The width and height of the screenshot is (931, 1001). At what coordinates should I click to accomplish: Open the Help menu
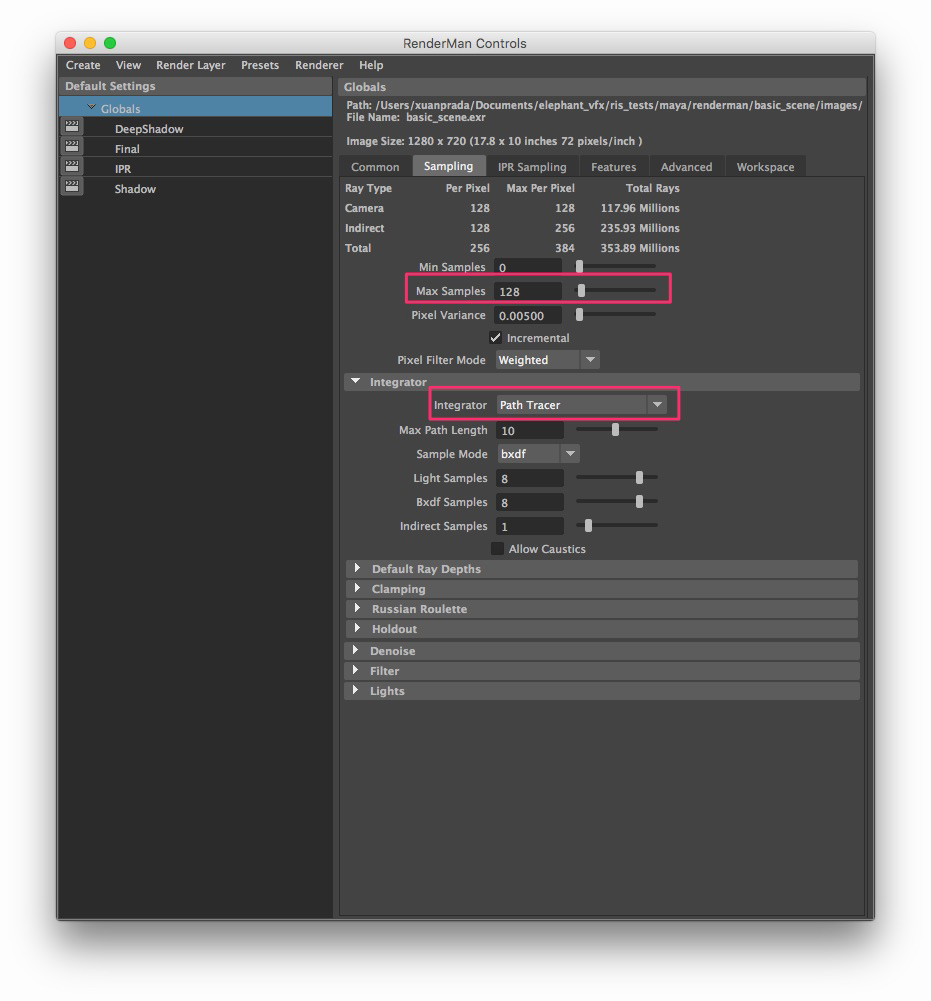pos(371,65)
